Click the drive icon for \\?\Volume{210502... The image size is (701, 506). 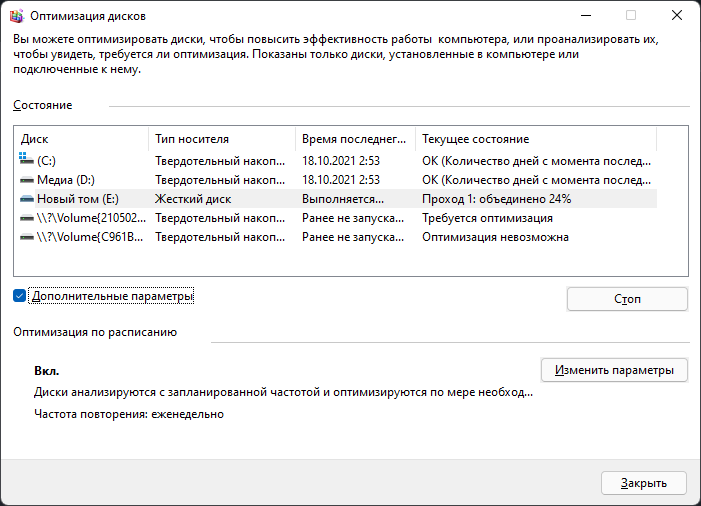pos(27,218)
